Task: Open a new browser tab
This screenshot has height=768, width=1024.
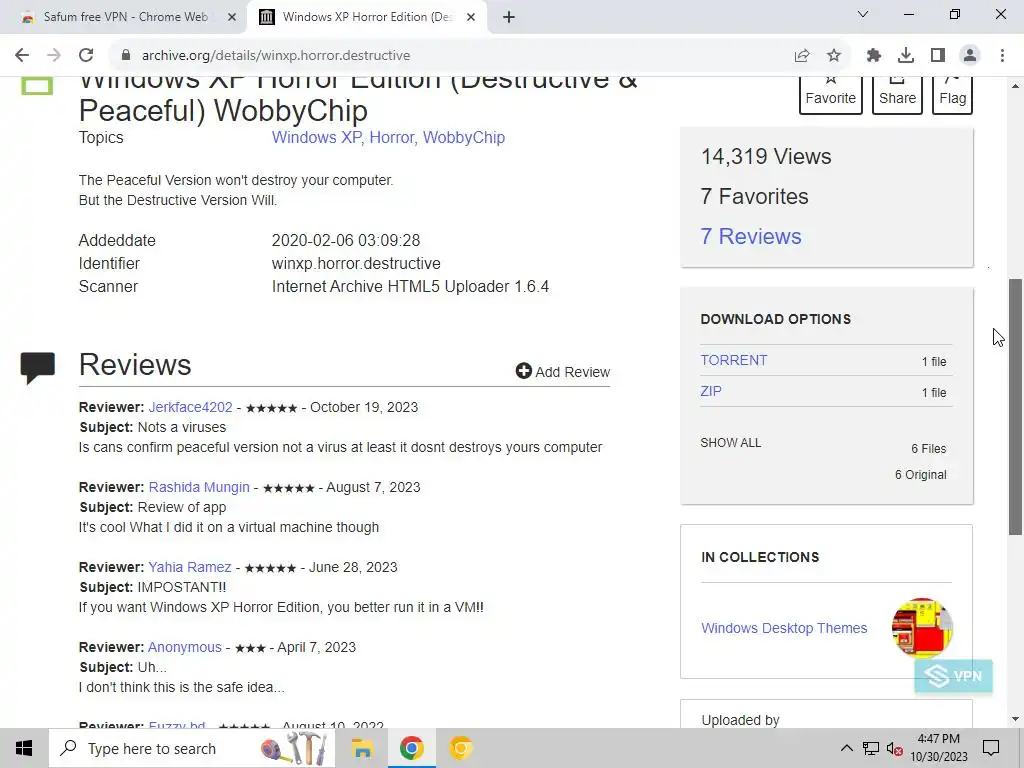Action: click(509, 18)
